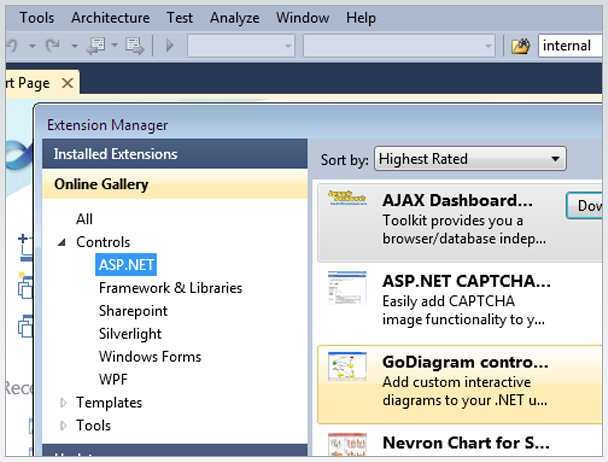The width and height of the screenshot is (608, 462).
Task: Select the Silverlight category
Action: click(x=130, y=334)
